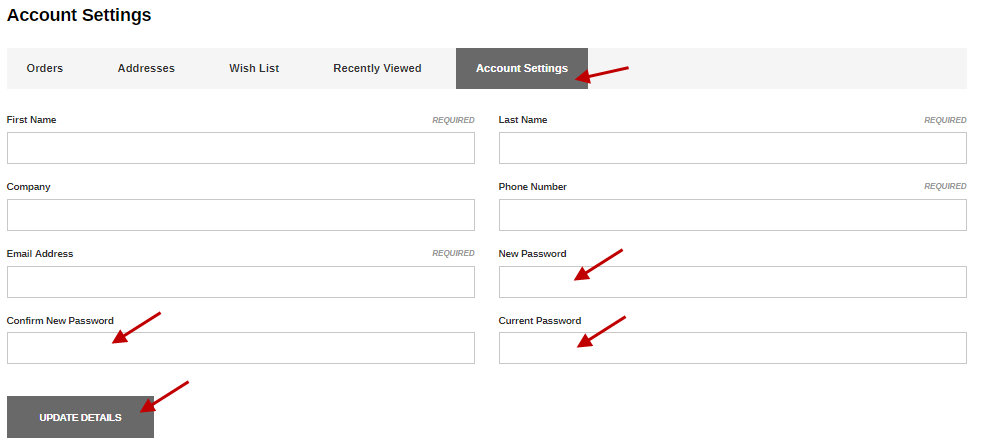Select the Account Settings tab
The image size is (989, 442).
tap(522, 68)
